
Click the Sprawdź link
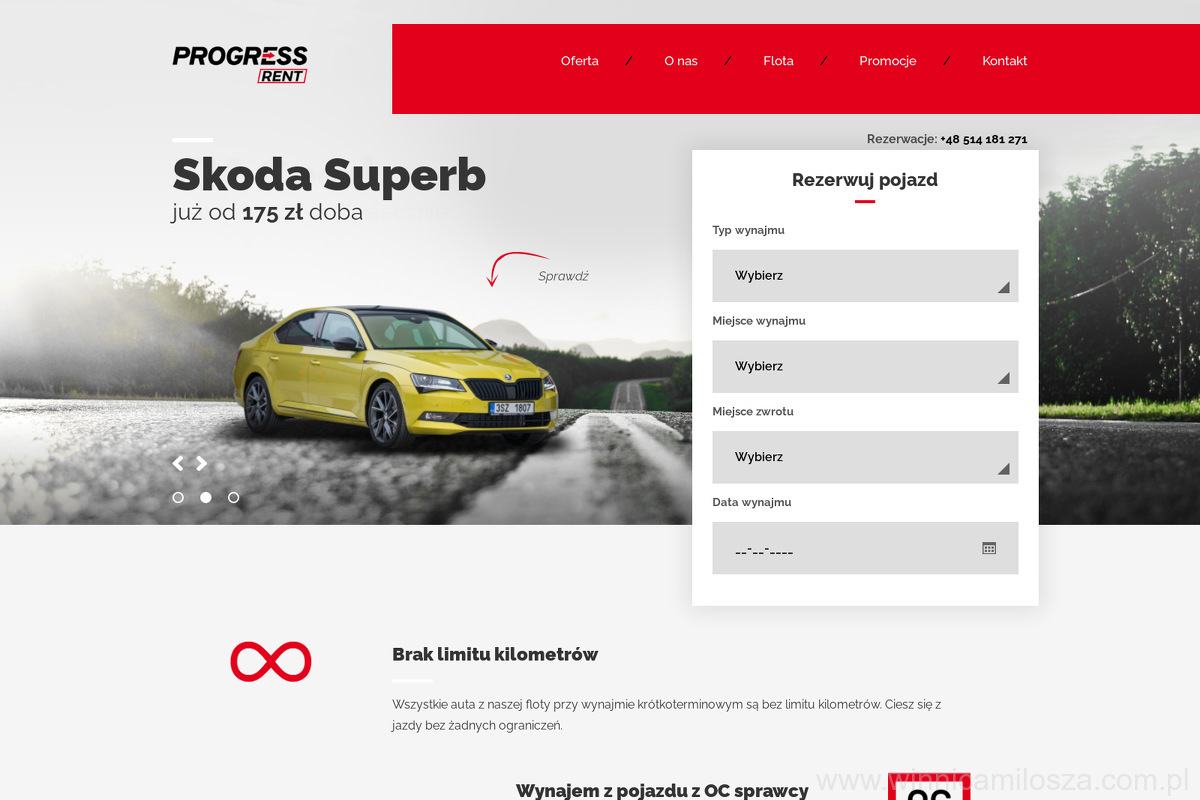pyautogui.click(x=563, y=277)
